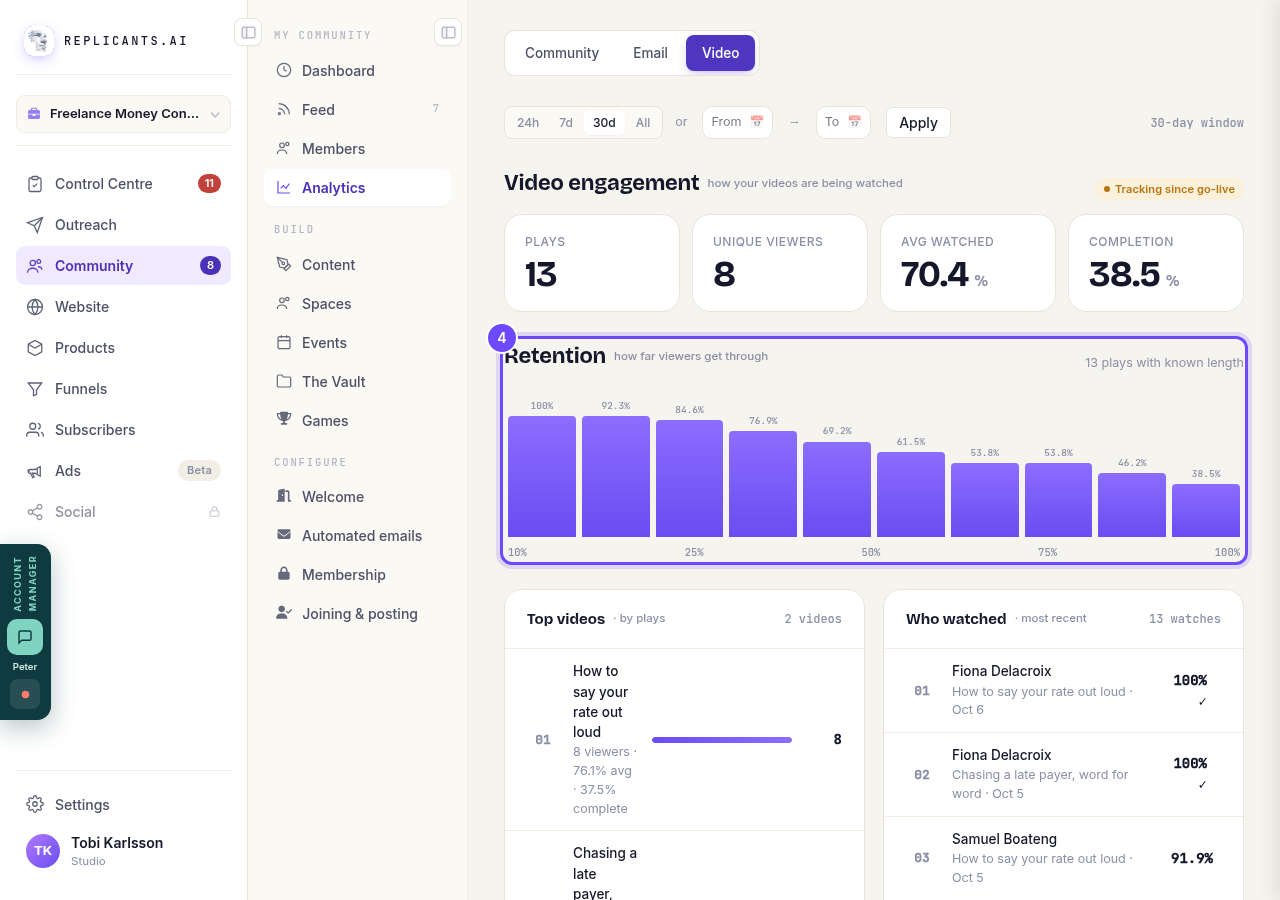Collapse the My Community panel icon
The width and height of the screenshot is (1280, 900).
[448, 32]
